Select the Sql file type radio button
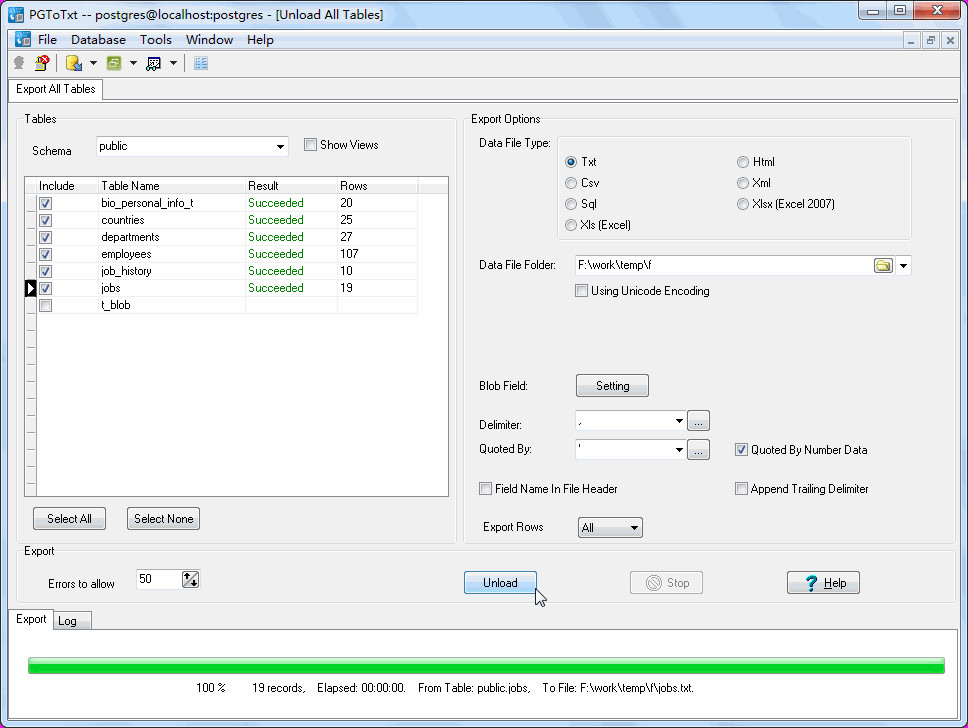Viewport: 968px width, 728px height. (x=571, y=204)
